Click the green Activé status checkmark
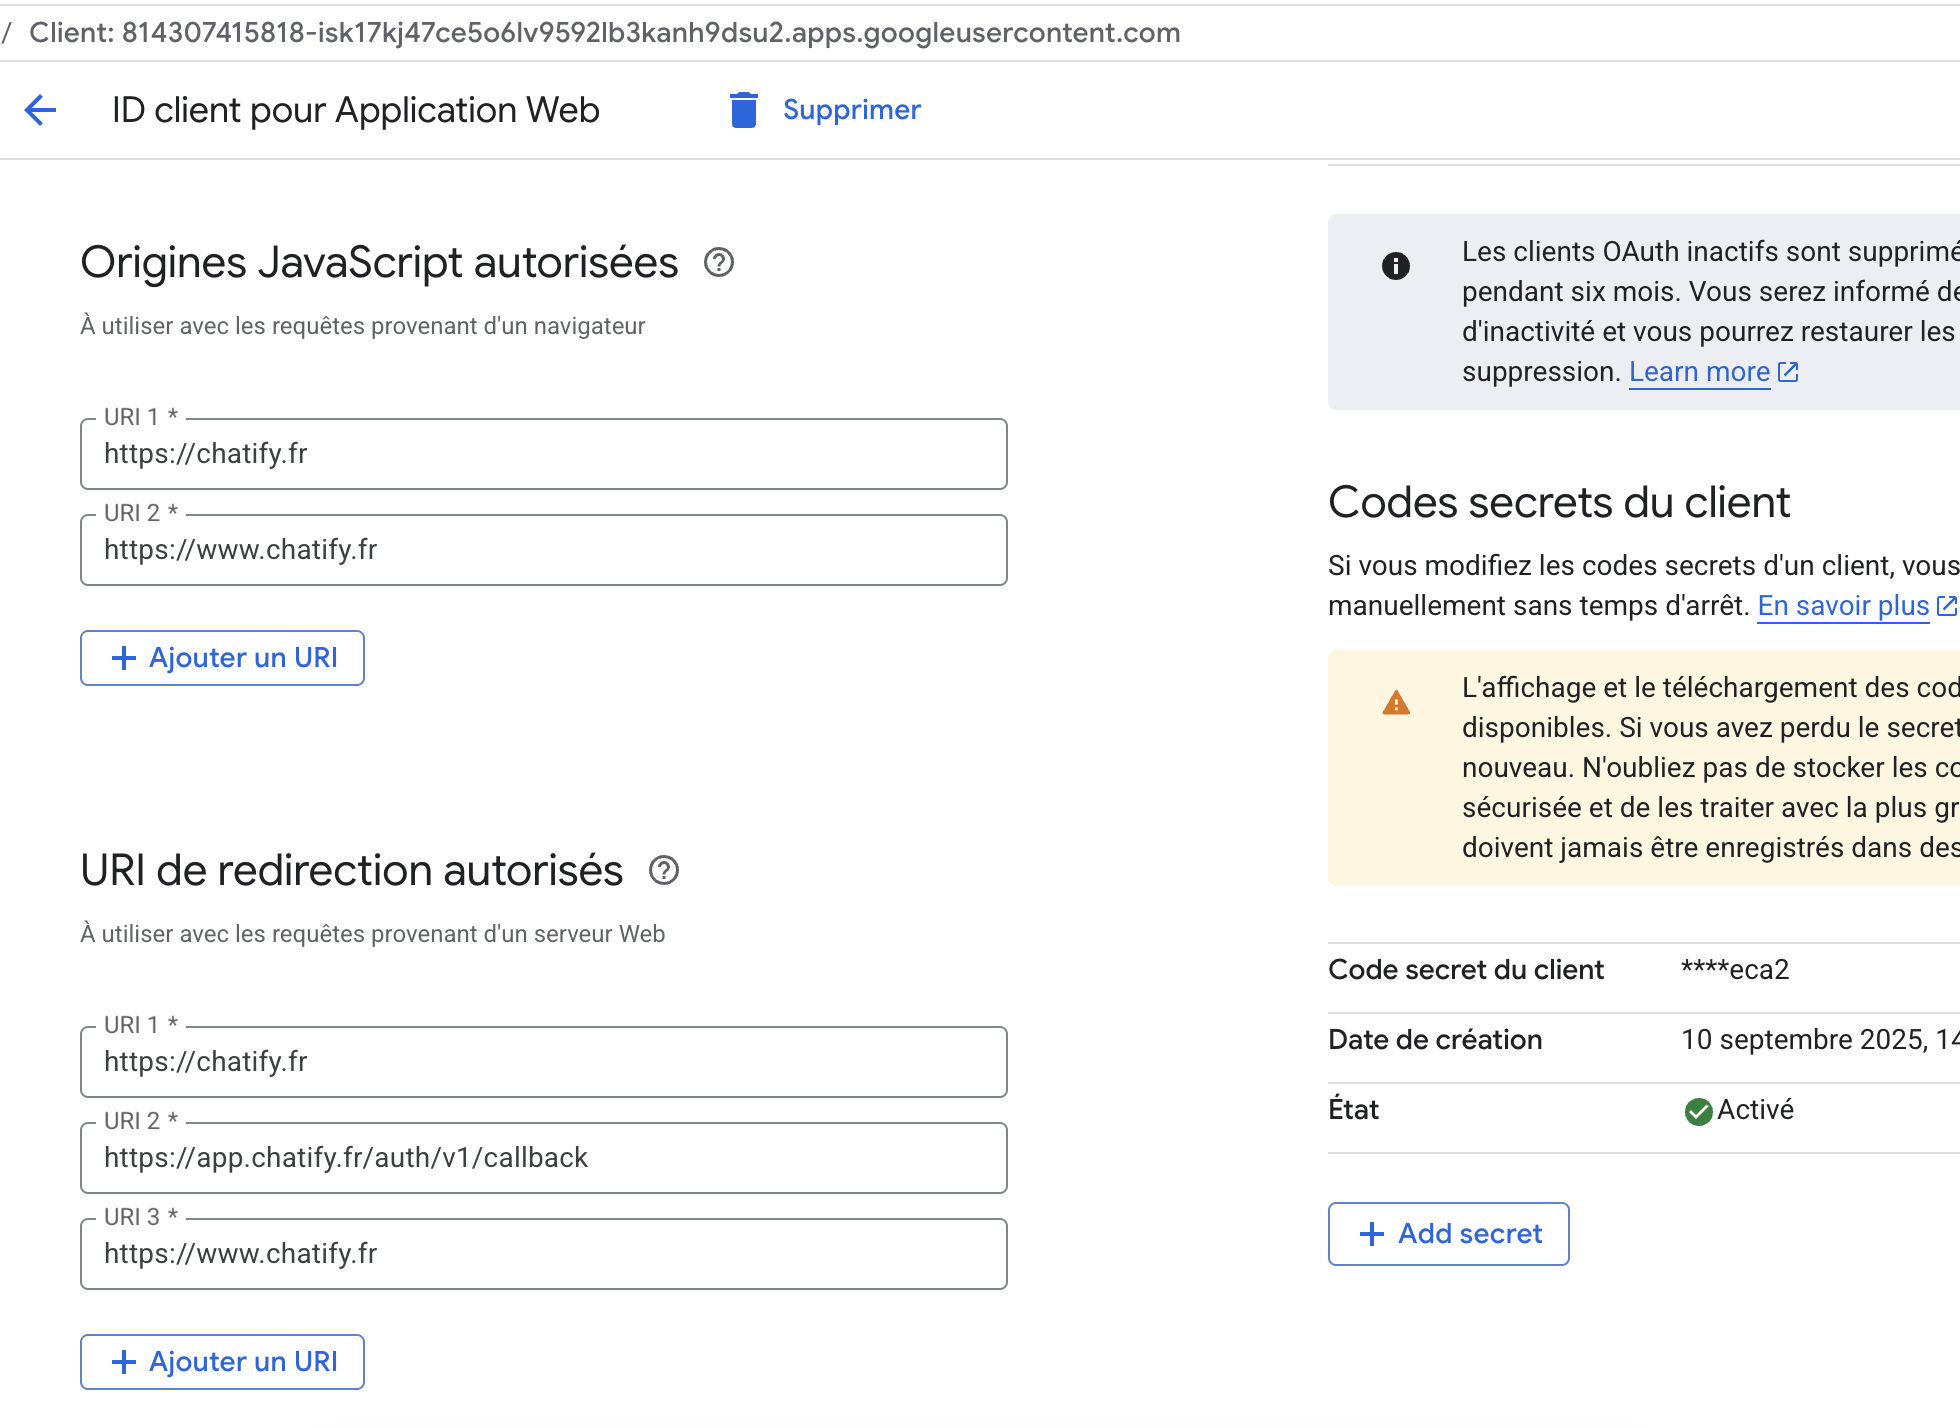1960x1428 pixels. (1698, 1111)
